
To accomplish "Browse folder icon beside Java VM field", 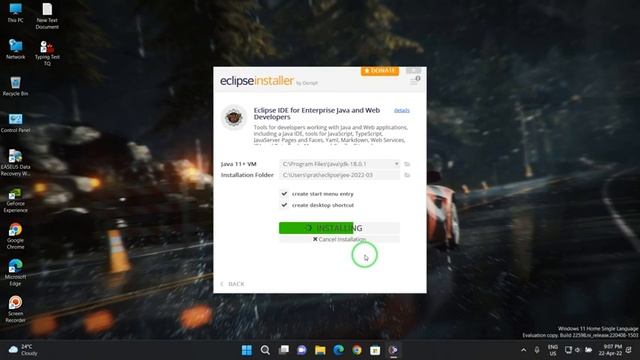I will pos(407,164).
